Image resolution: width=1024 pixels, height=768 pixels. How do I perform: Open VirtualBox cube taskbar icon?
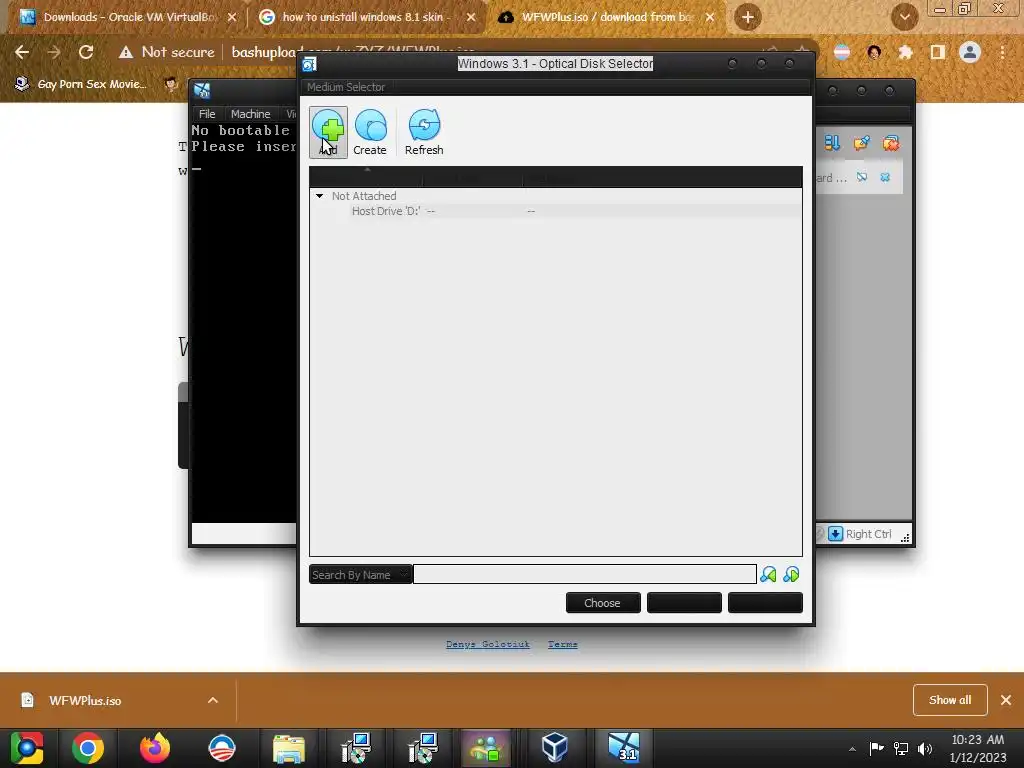(x=554, y=748)
